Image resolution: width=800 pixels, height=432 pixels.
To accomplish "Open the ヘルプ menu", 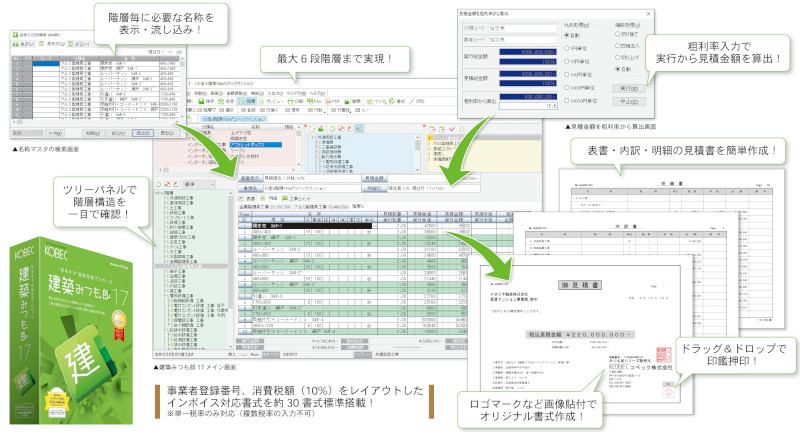I will [x=317, y=93].
